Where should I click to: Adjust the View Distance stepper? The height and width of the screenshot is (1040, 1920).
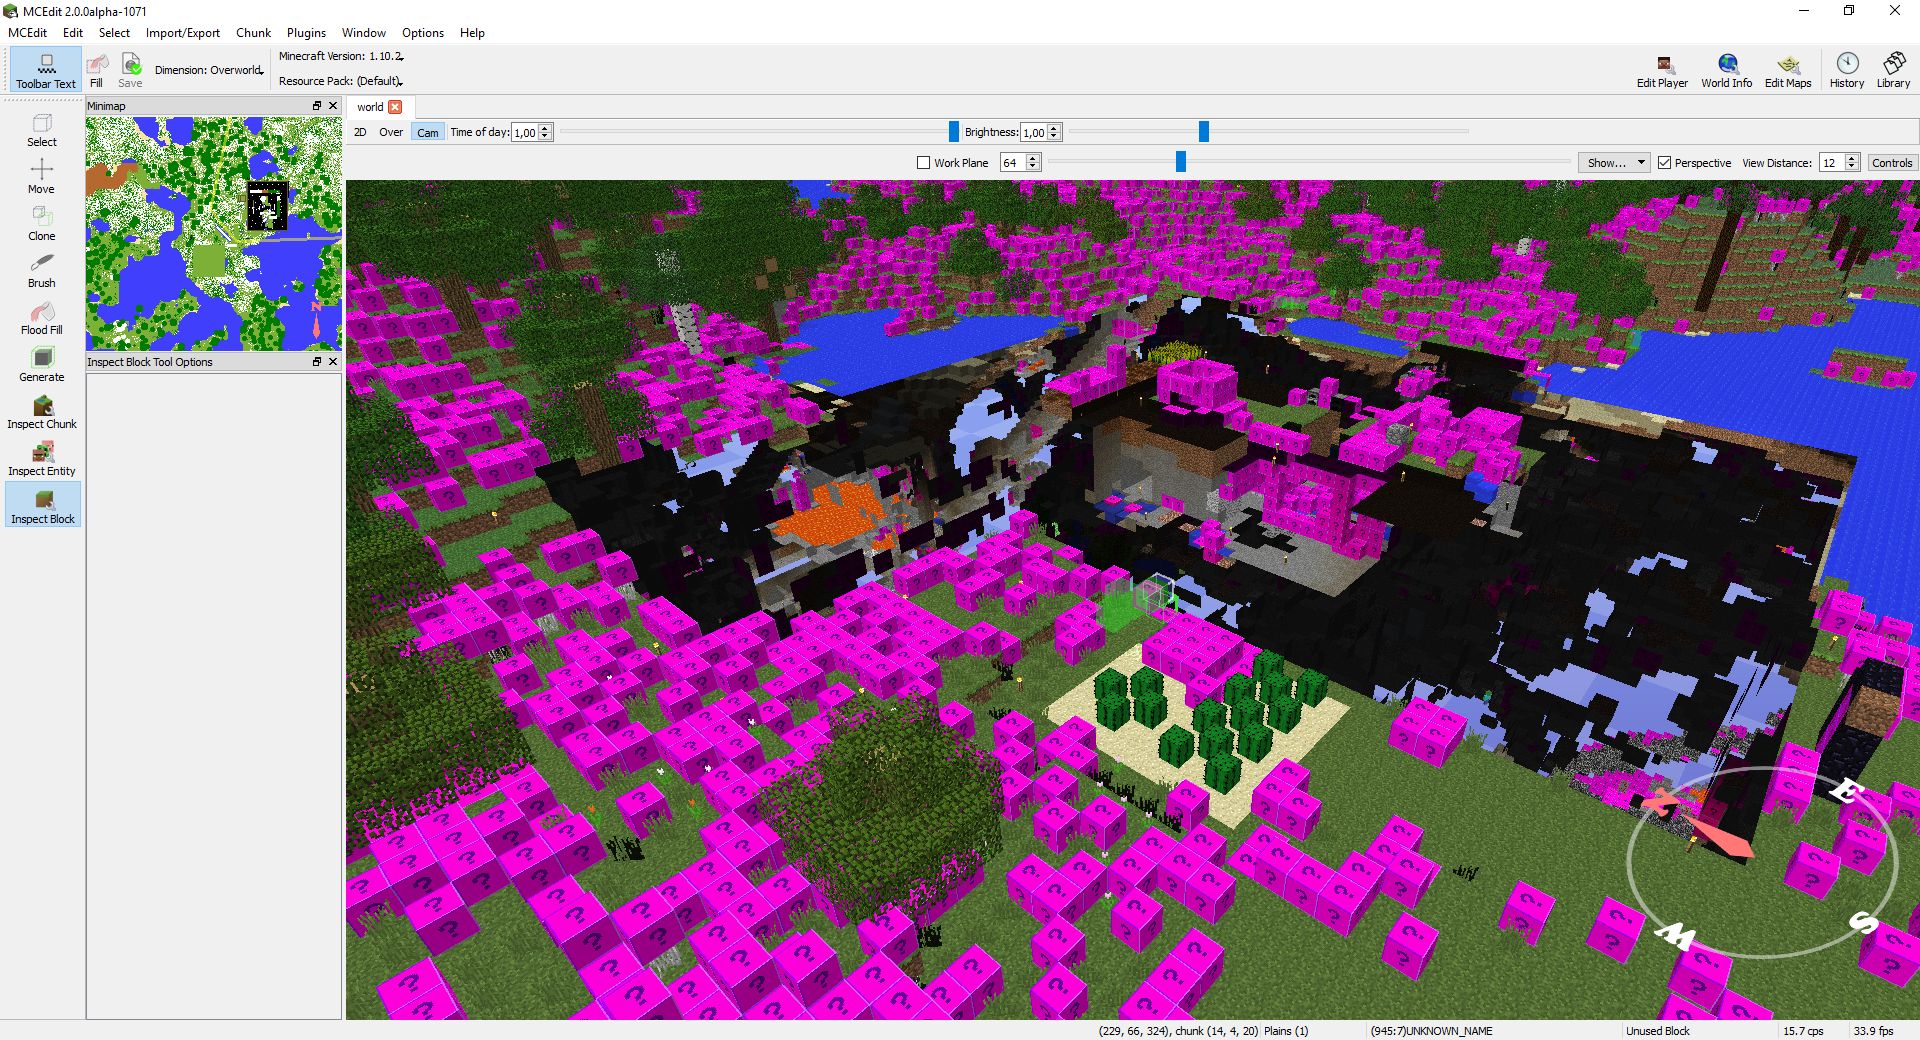(x=1852, y=163)
